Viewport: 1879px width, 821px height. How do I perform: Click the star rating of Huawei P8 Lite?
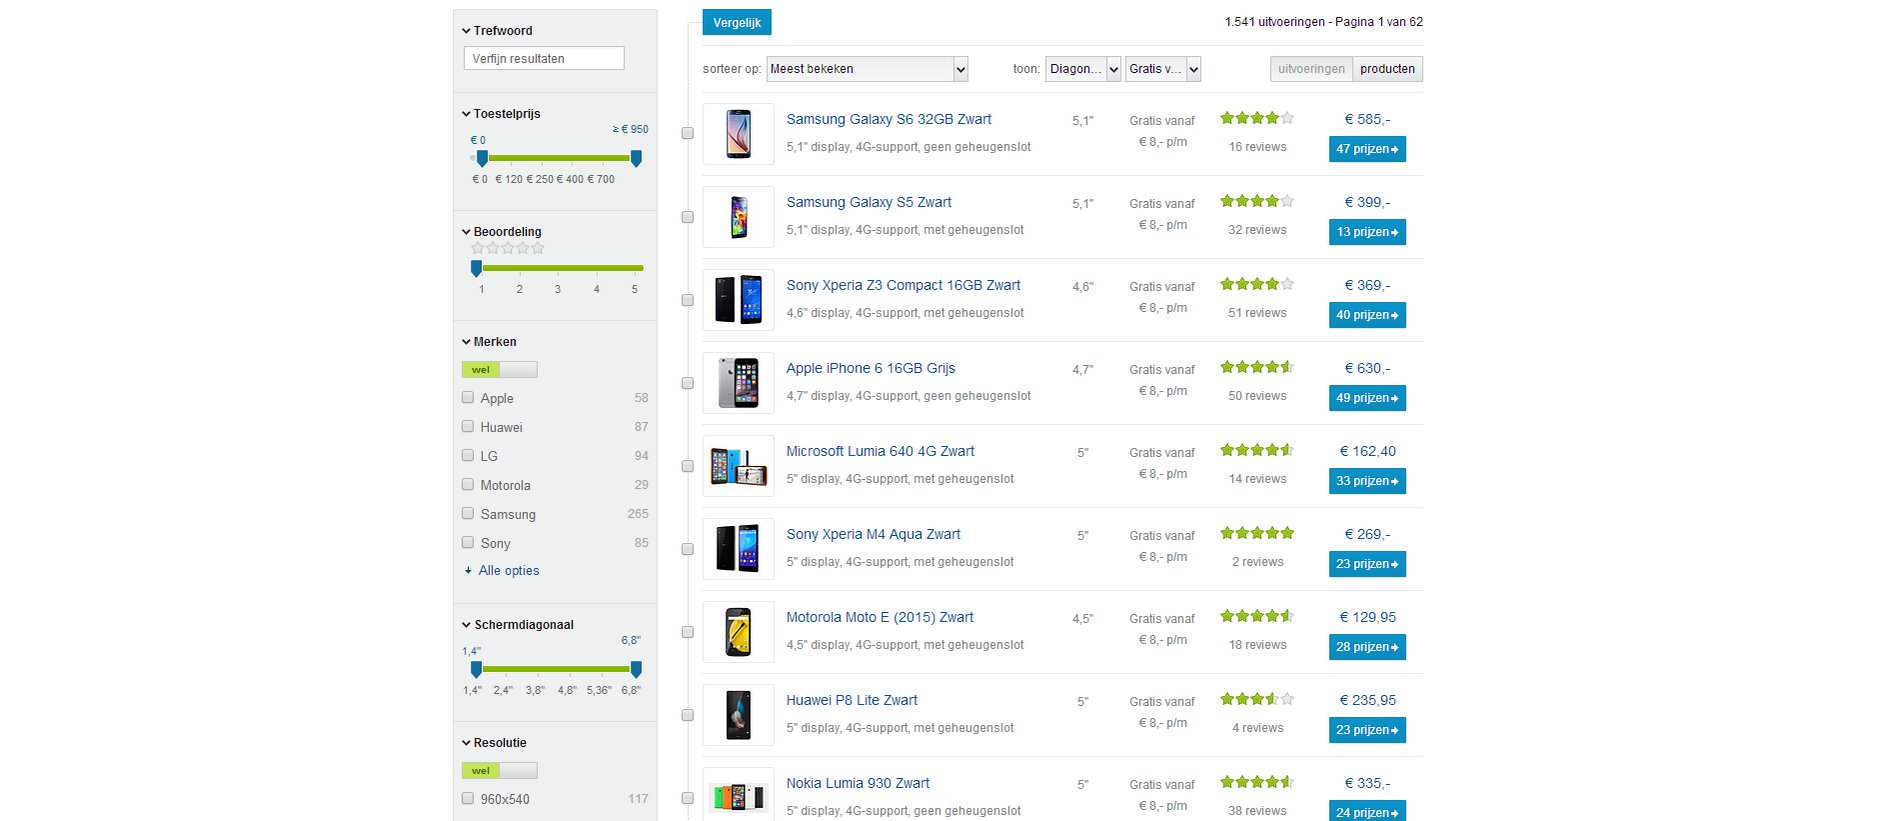click(1257, 699)
